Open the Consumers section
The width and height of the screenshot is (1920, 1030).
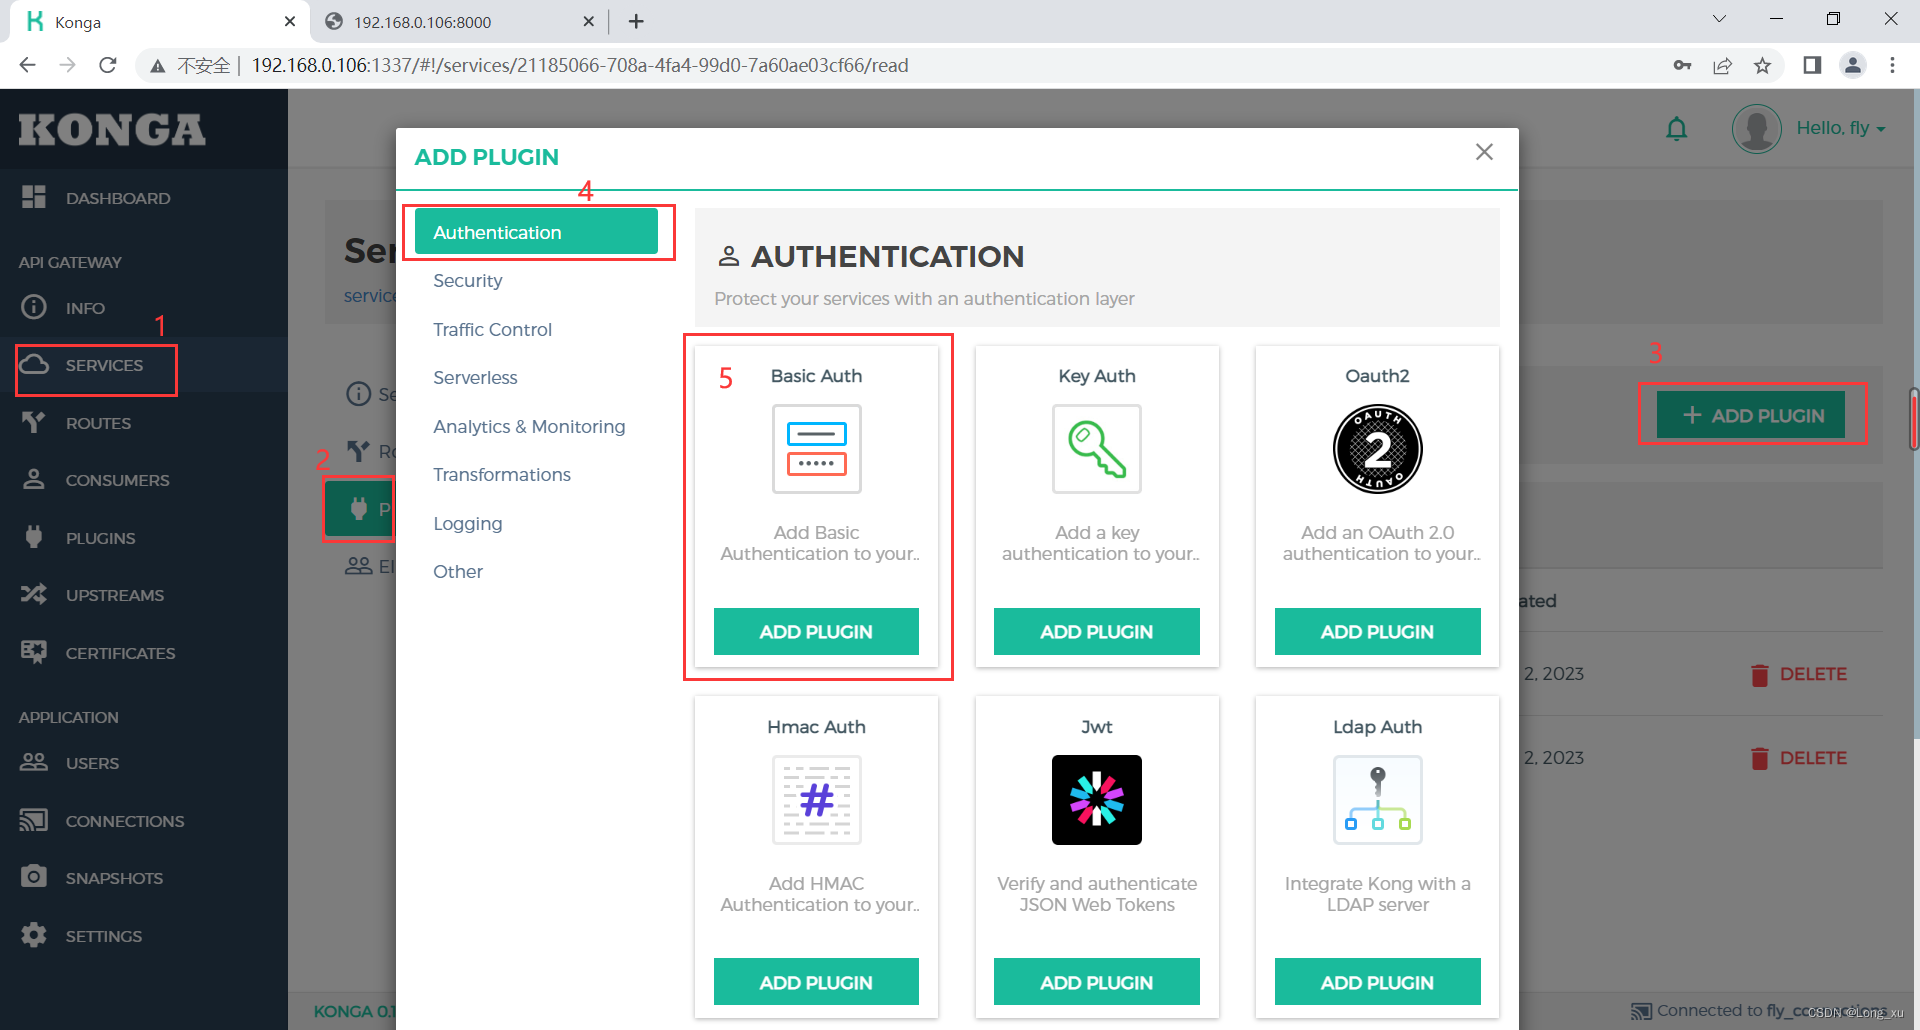click(x=118, y=480)
